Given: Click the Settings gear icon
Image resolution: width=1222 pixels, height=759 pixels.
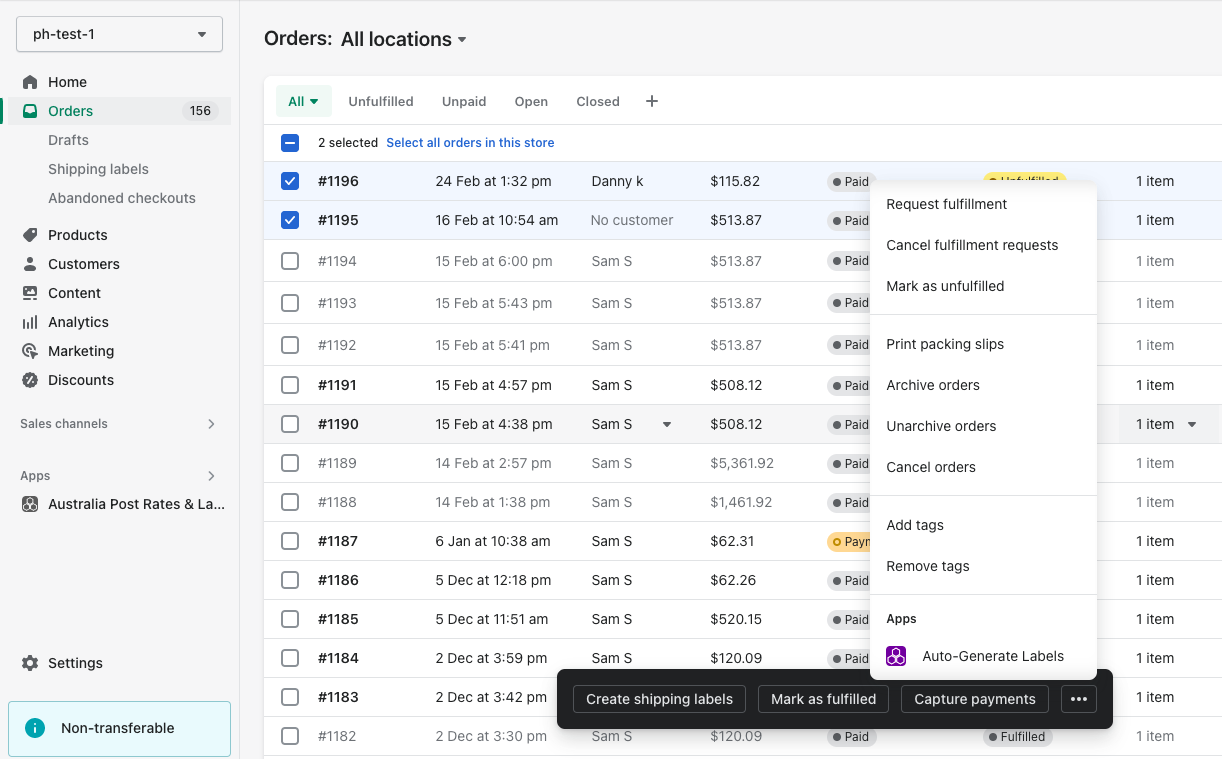Looking at the screenshot, I should coord(30,663).
